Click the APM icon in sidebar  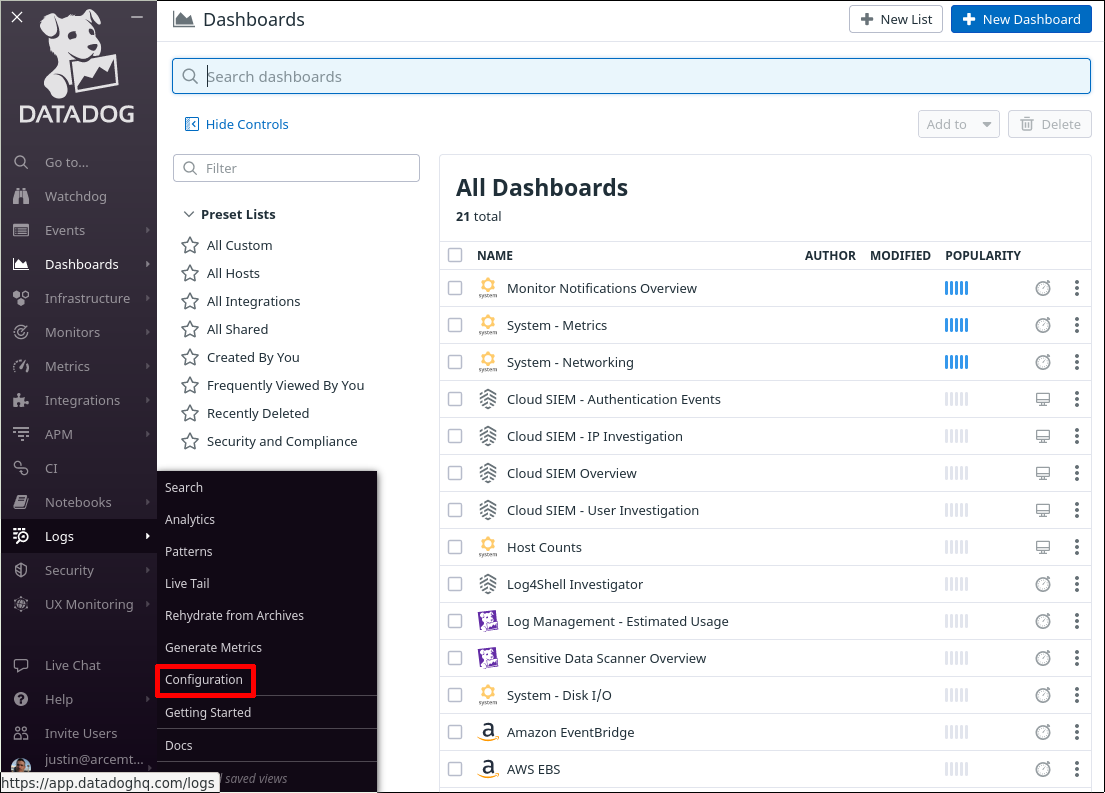click(21, 434)
